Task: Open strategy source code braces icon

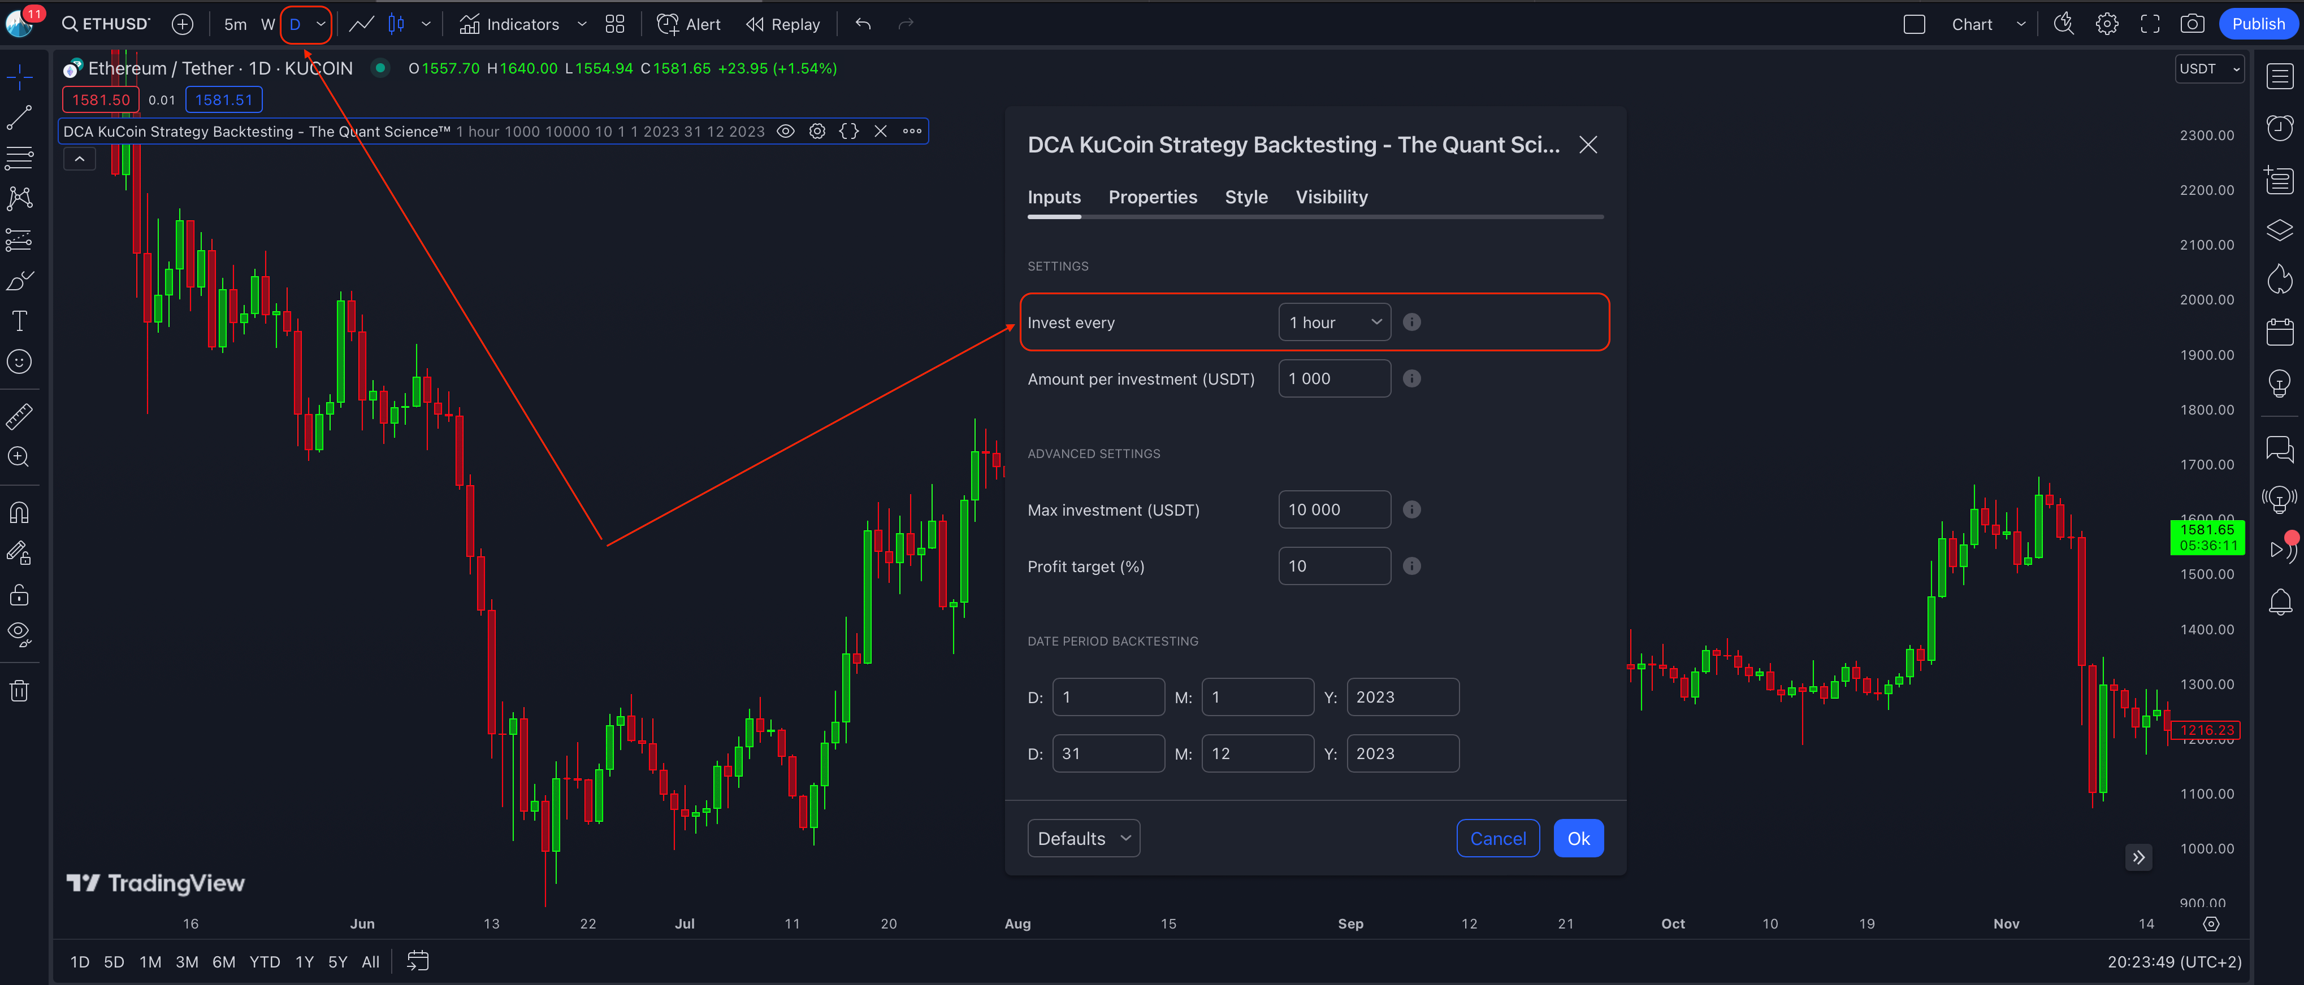Action: 849,131
